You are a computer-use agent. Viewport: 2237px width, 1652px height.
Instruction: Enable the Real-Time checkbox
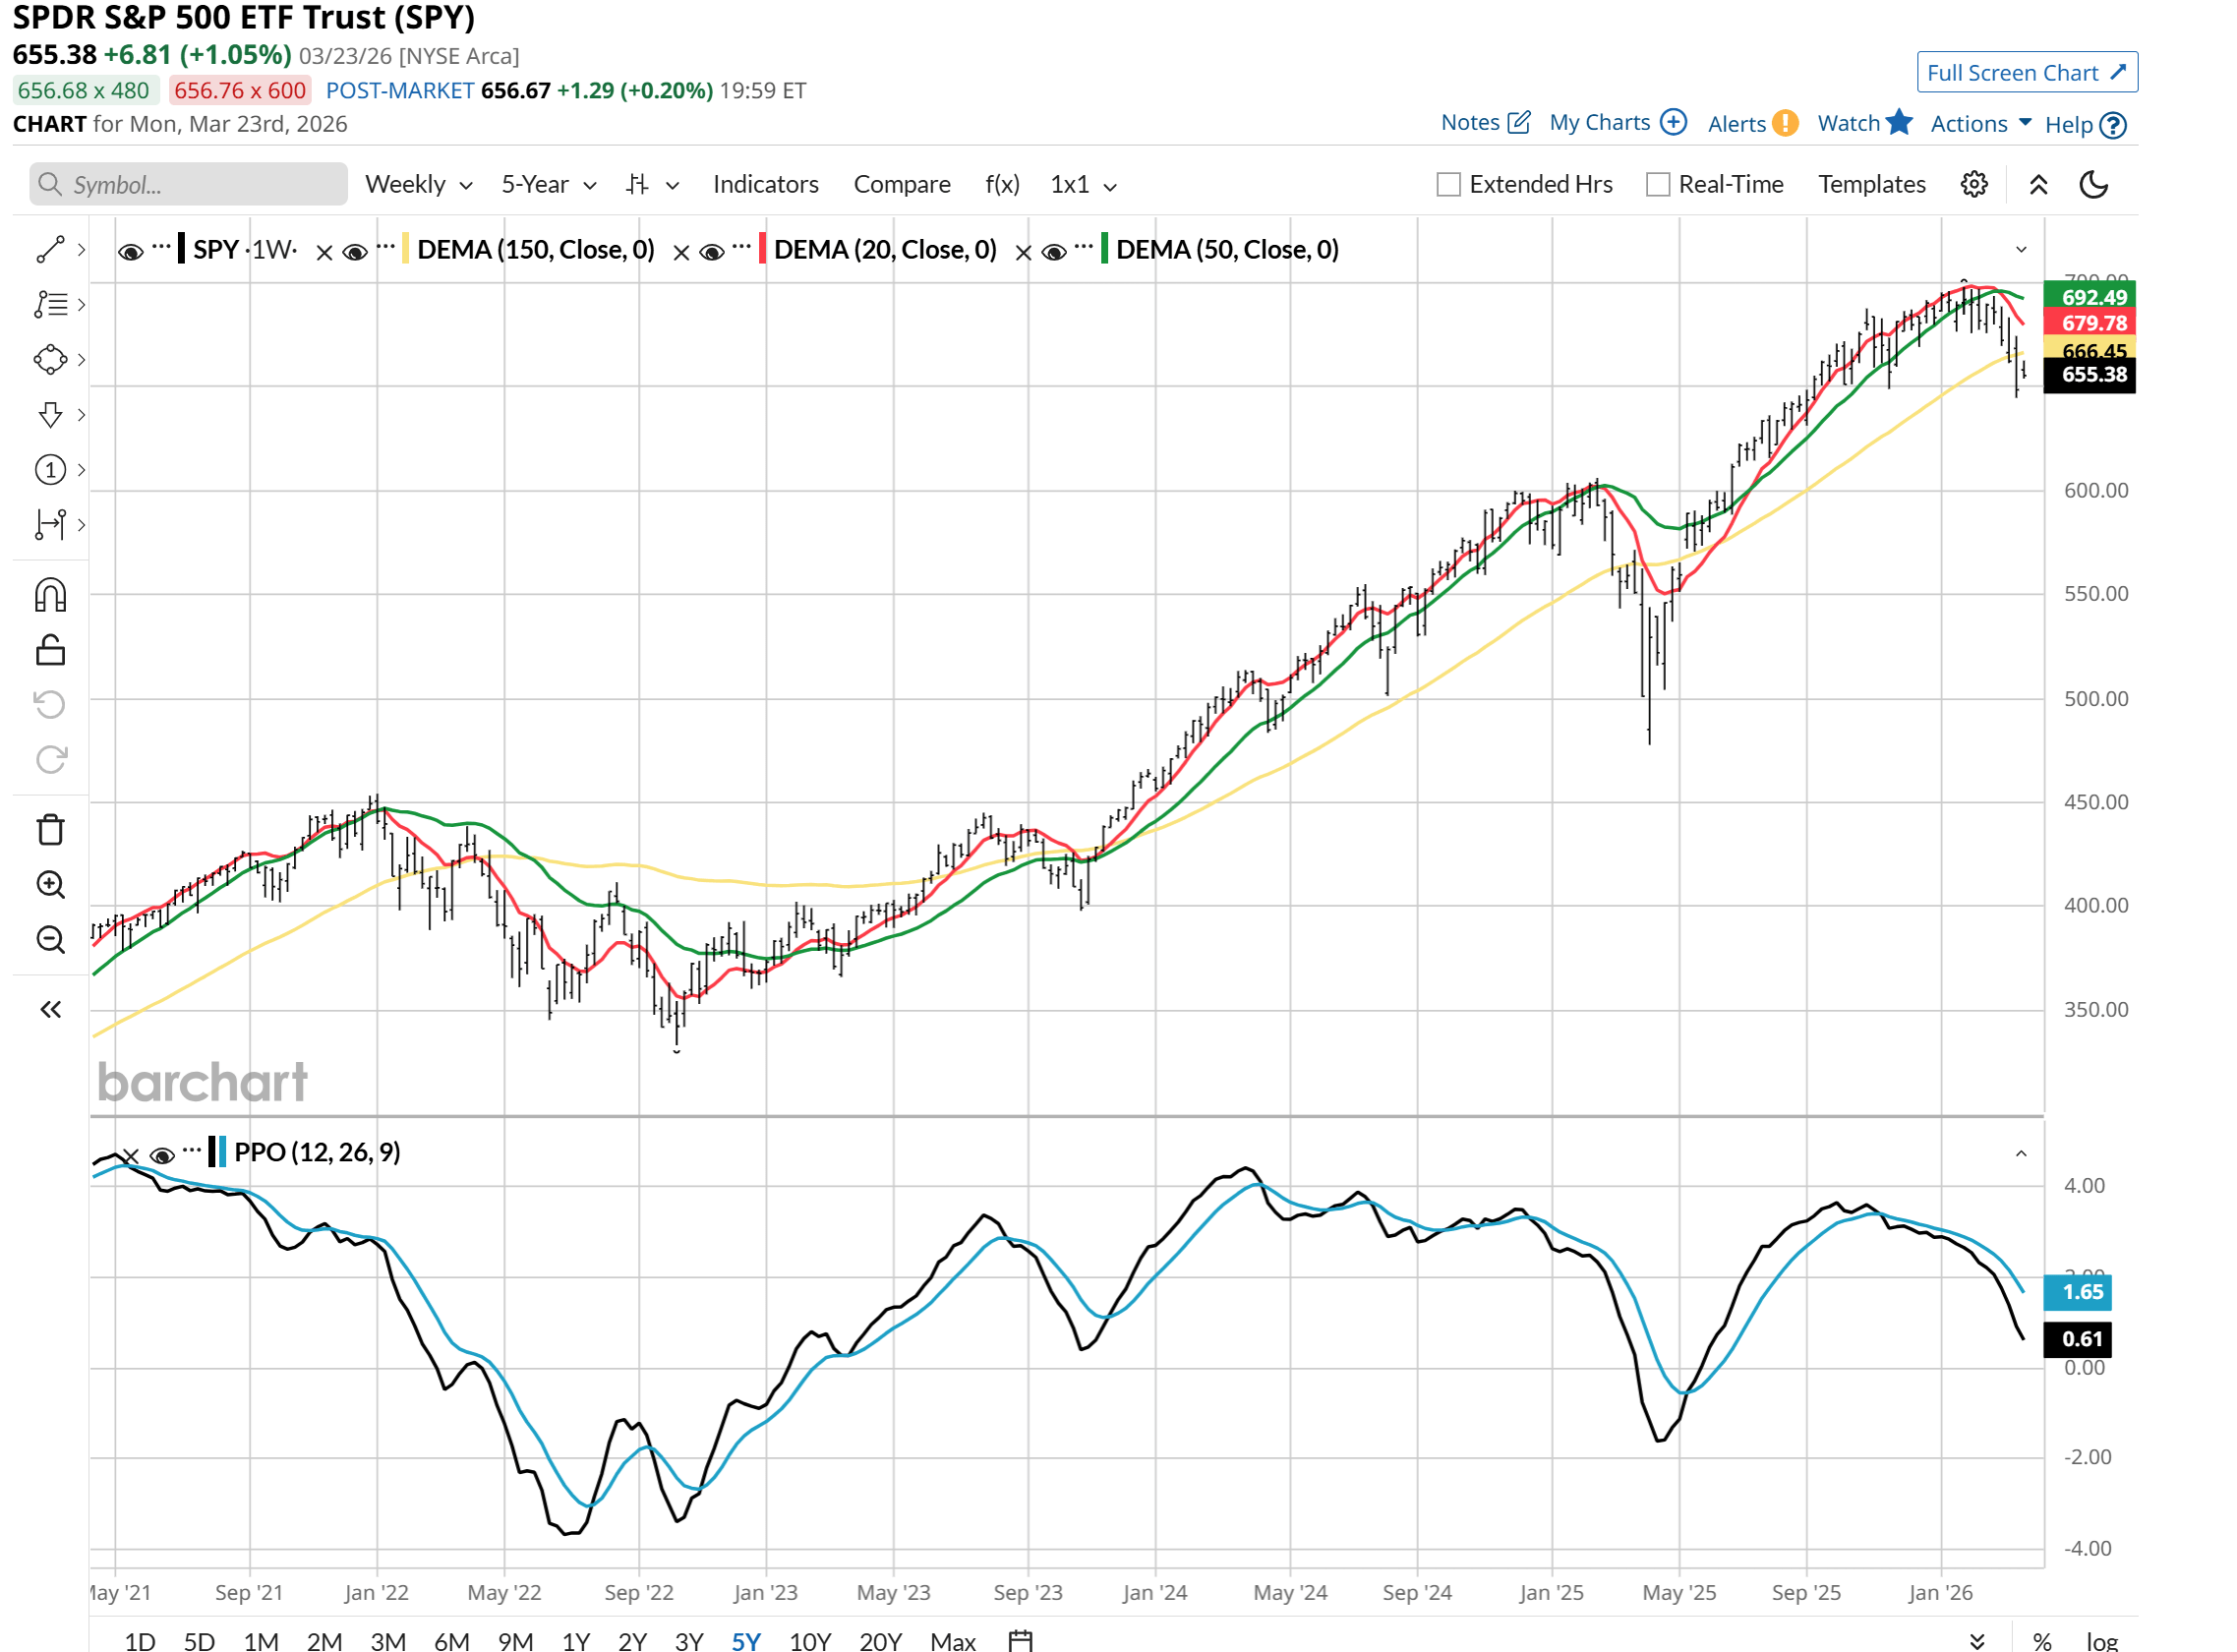click(x=1657, y=184)
